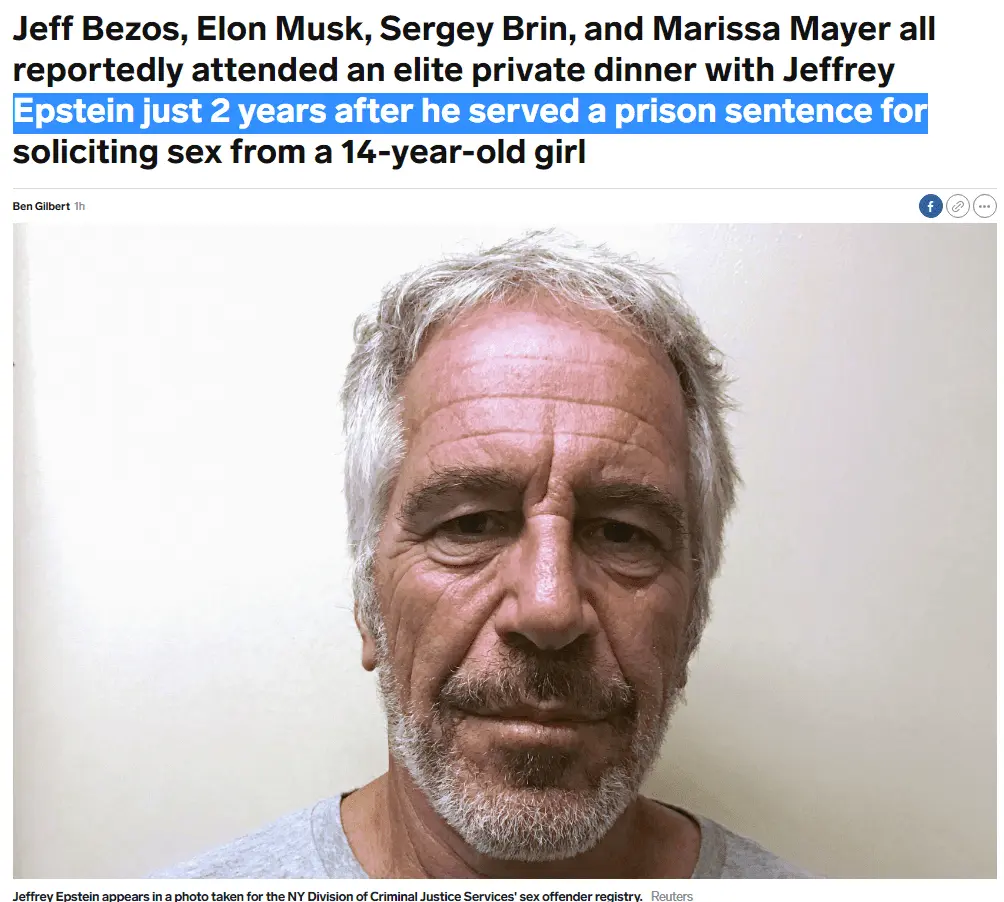Click the 1h timestamp beside the author
This screenshot has height=902, width=1004.
pos(79,206)
